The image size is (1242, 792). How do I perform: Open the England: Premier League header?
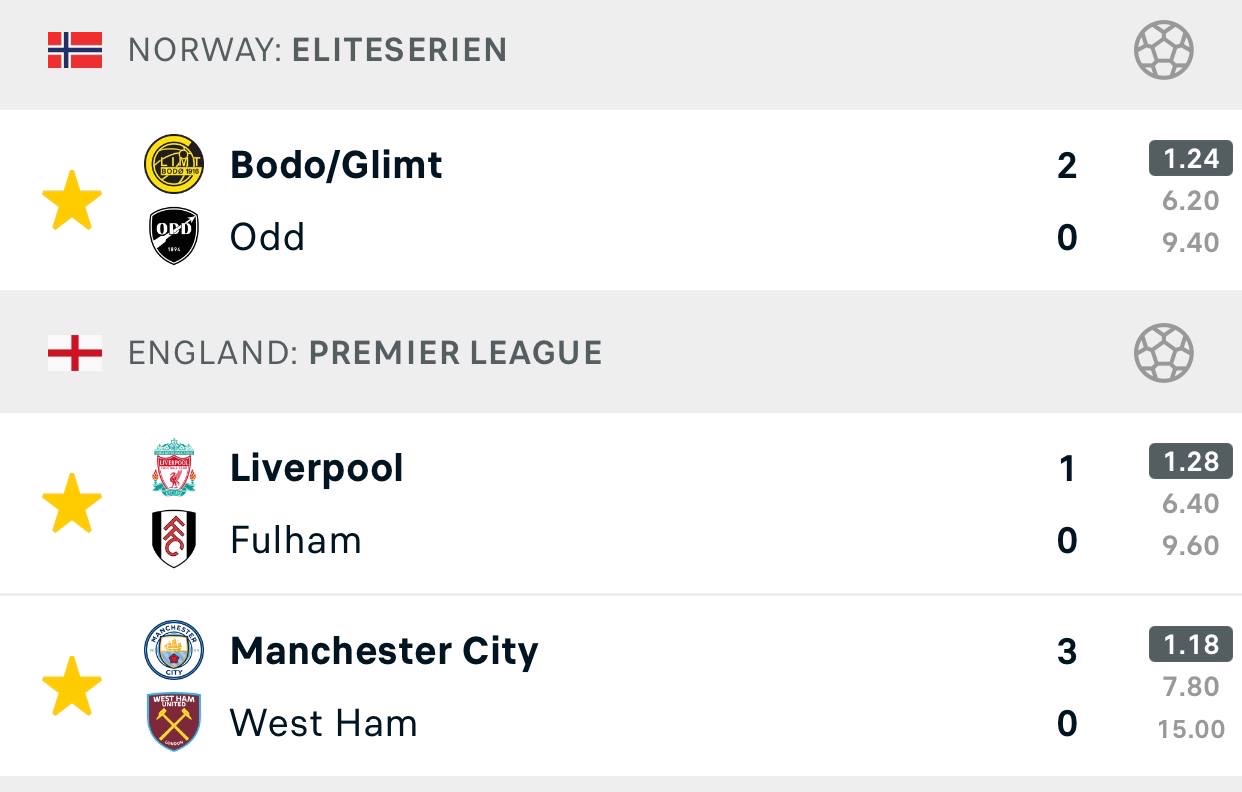pyautogui.click(x=621, y=353)
